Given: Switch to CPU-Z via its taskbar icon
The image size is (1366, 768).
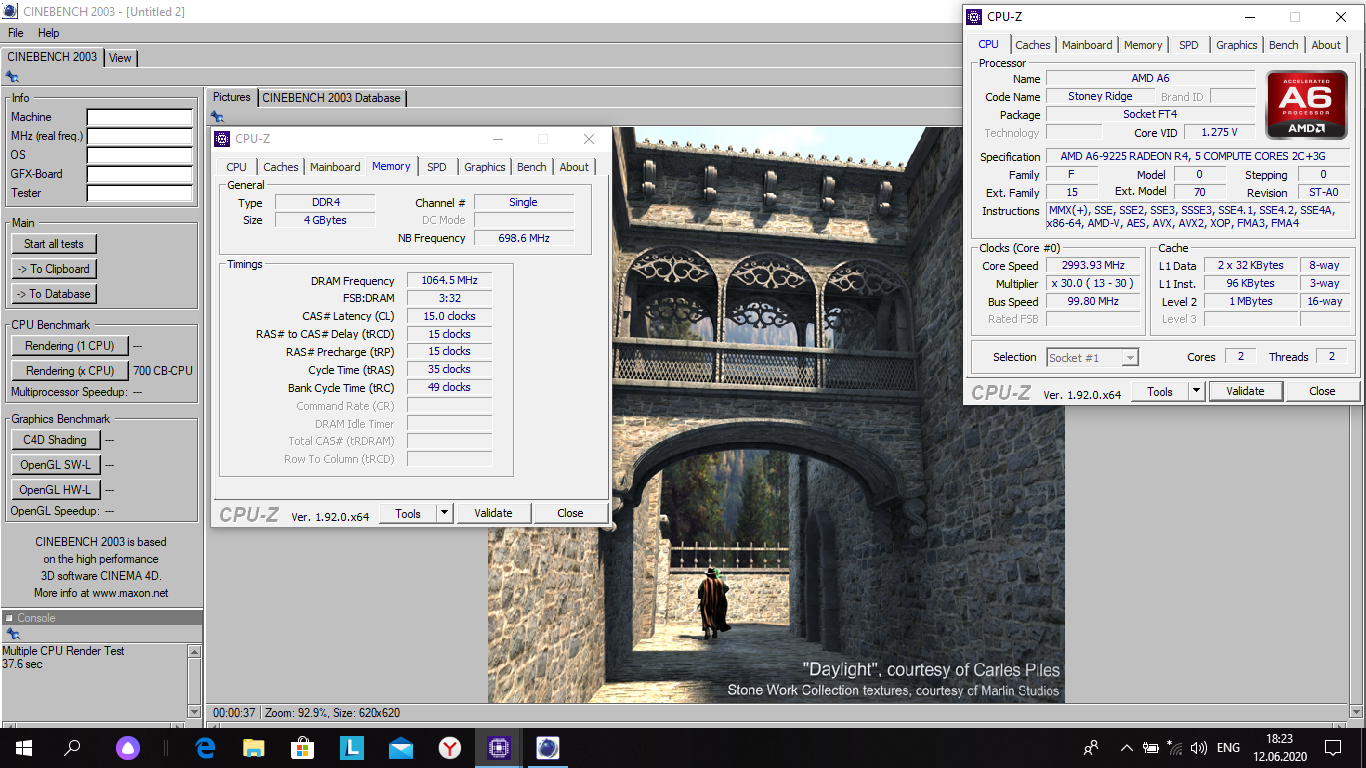Looking at the screenshot, I should tap(499, 748).
